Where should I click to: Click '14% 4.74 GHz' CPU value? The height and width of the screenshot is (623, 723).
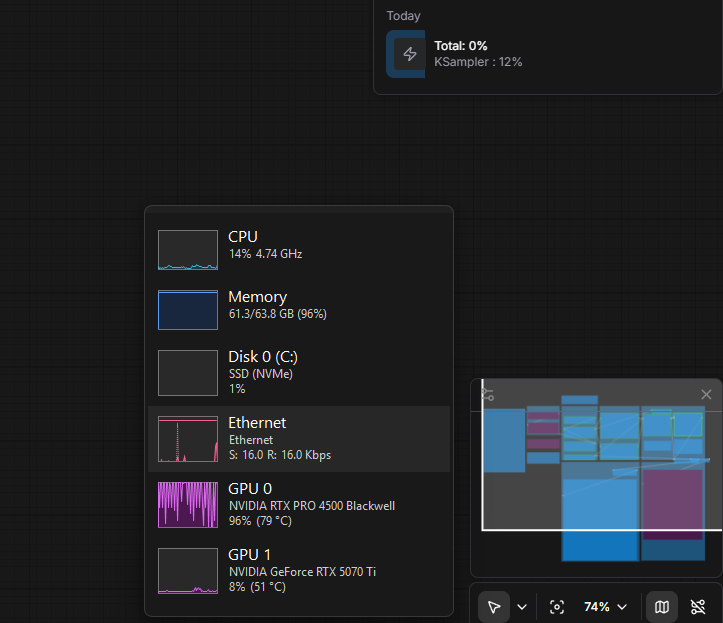coord(266,254)
